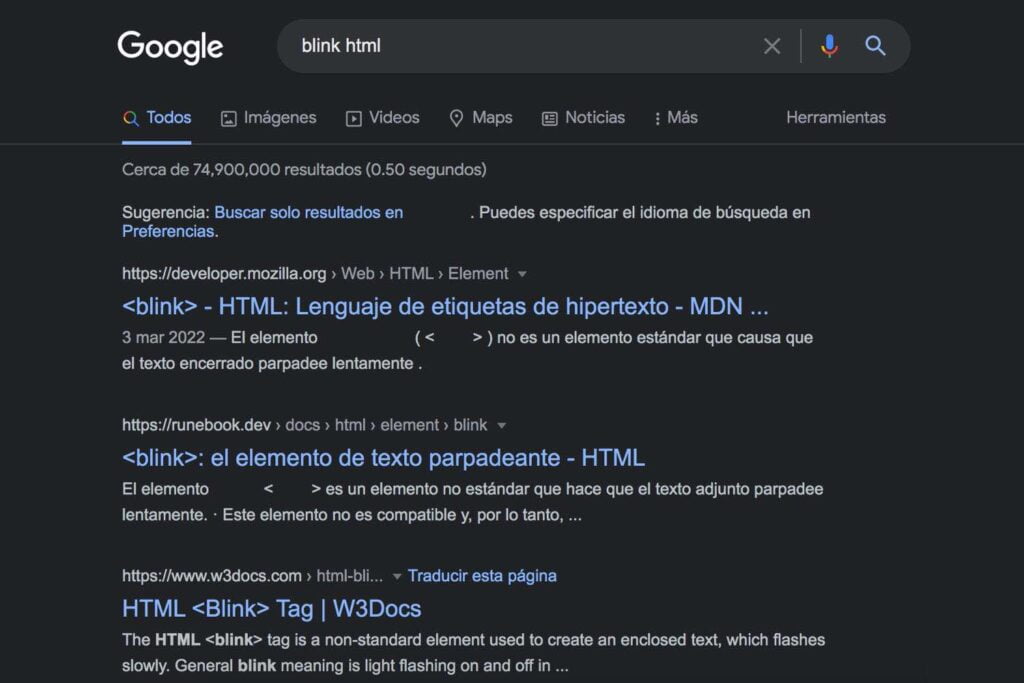Open runebook.dev elemento de texto parpadeante result
The image size is (1024, 683).
(x=383, y=458)
